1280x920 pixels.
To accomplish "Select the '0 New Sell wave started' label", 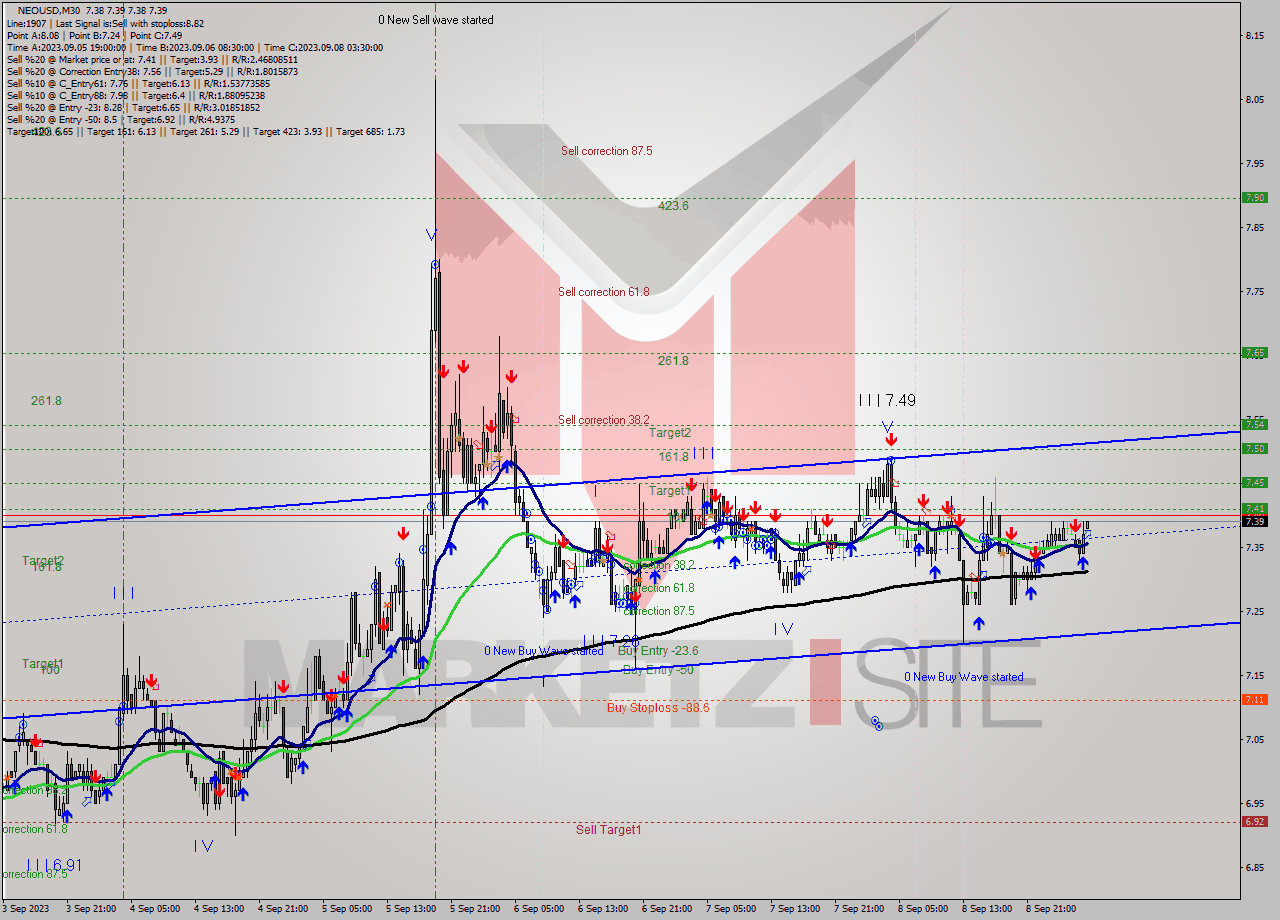I will (436, 20).
